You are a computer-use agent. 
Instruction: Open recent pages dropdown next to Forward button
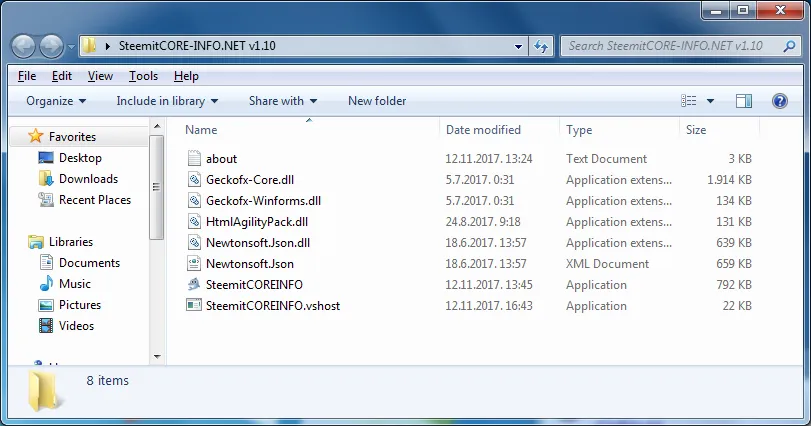click(x=71, y=47)
